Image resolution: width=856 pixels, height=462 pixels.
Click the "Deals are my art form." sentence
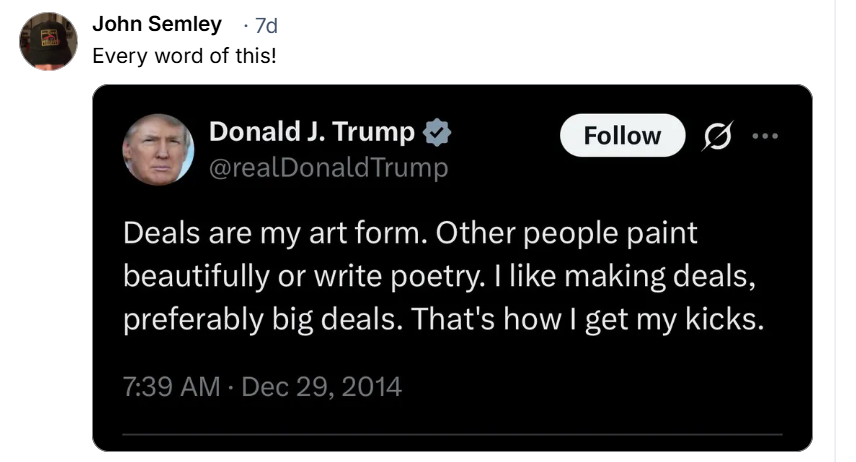276,233
